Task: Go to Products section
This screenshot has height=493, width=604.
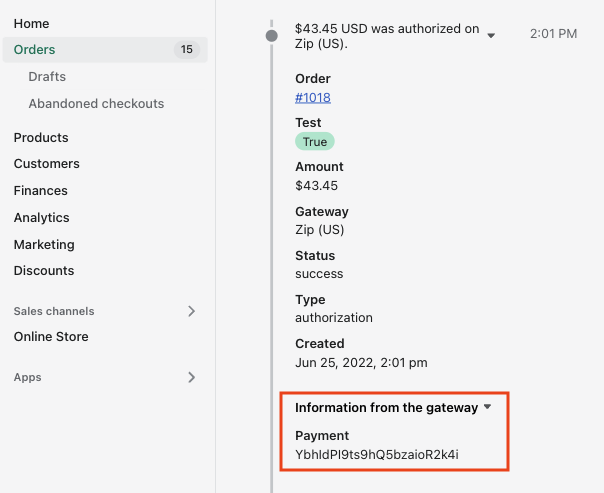Action: tap(41, 138)
